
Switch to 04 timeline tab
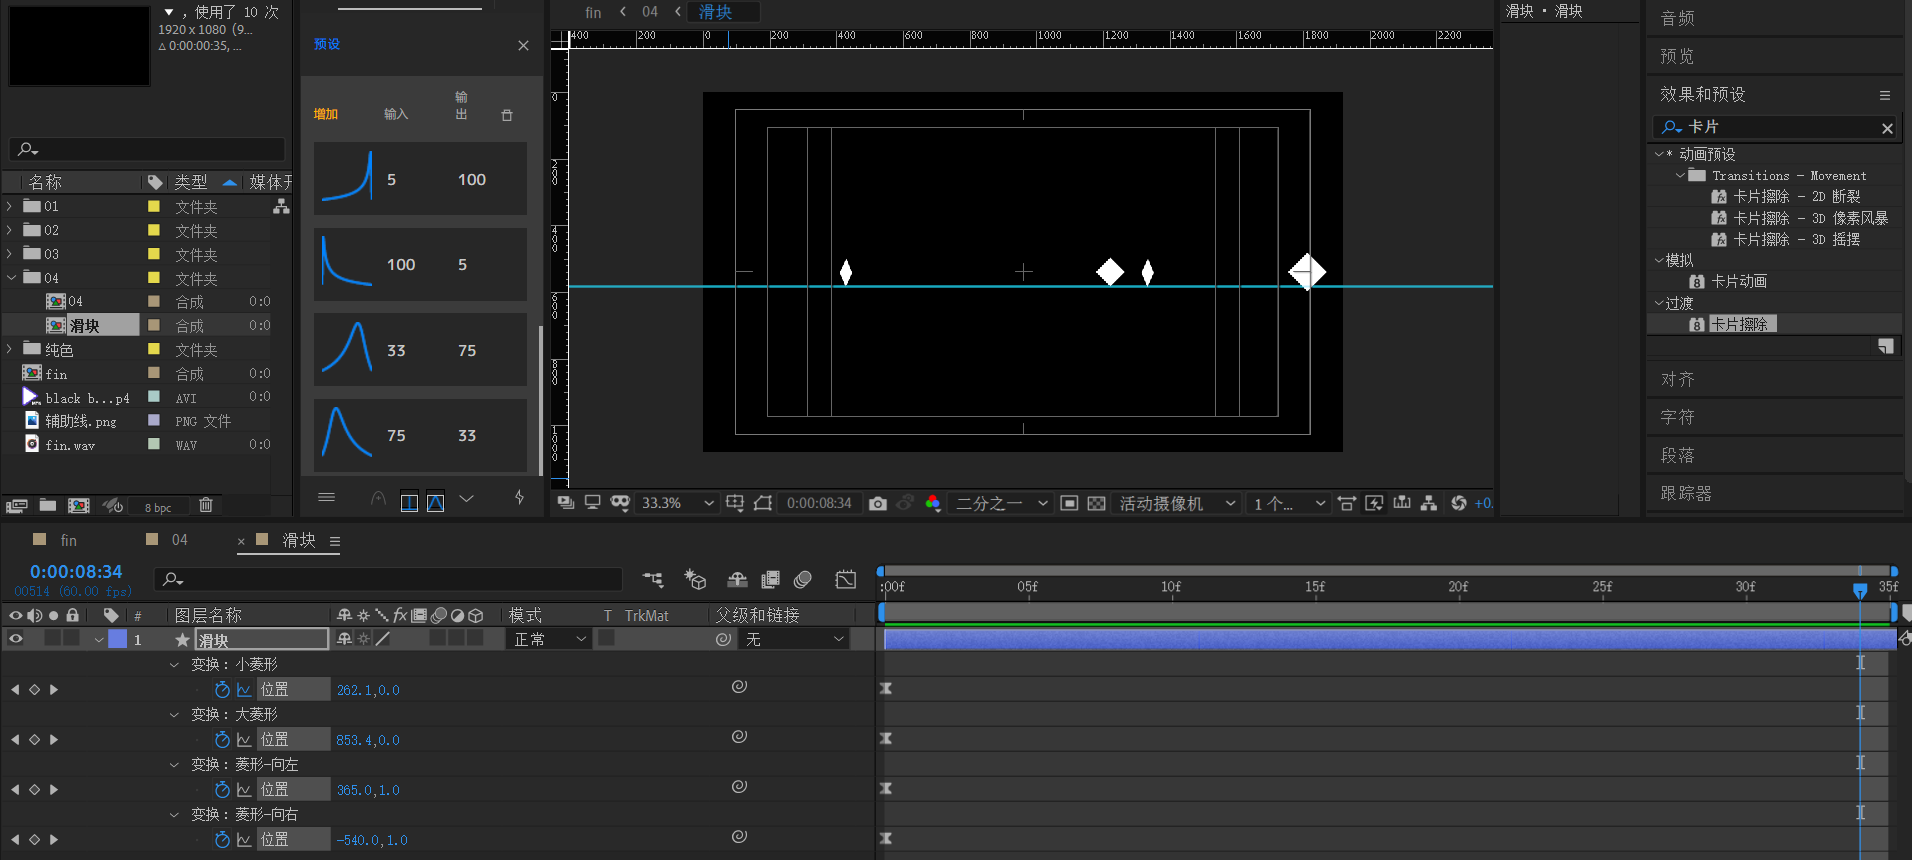tap(180, 540)
